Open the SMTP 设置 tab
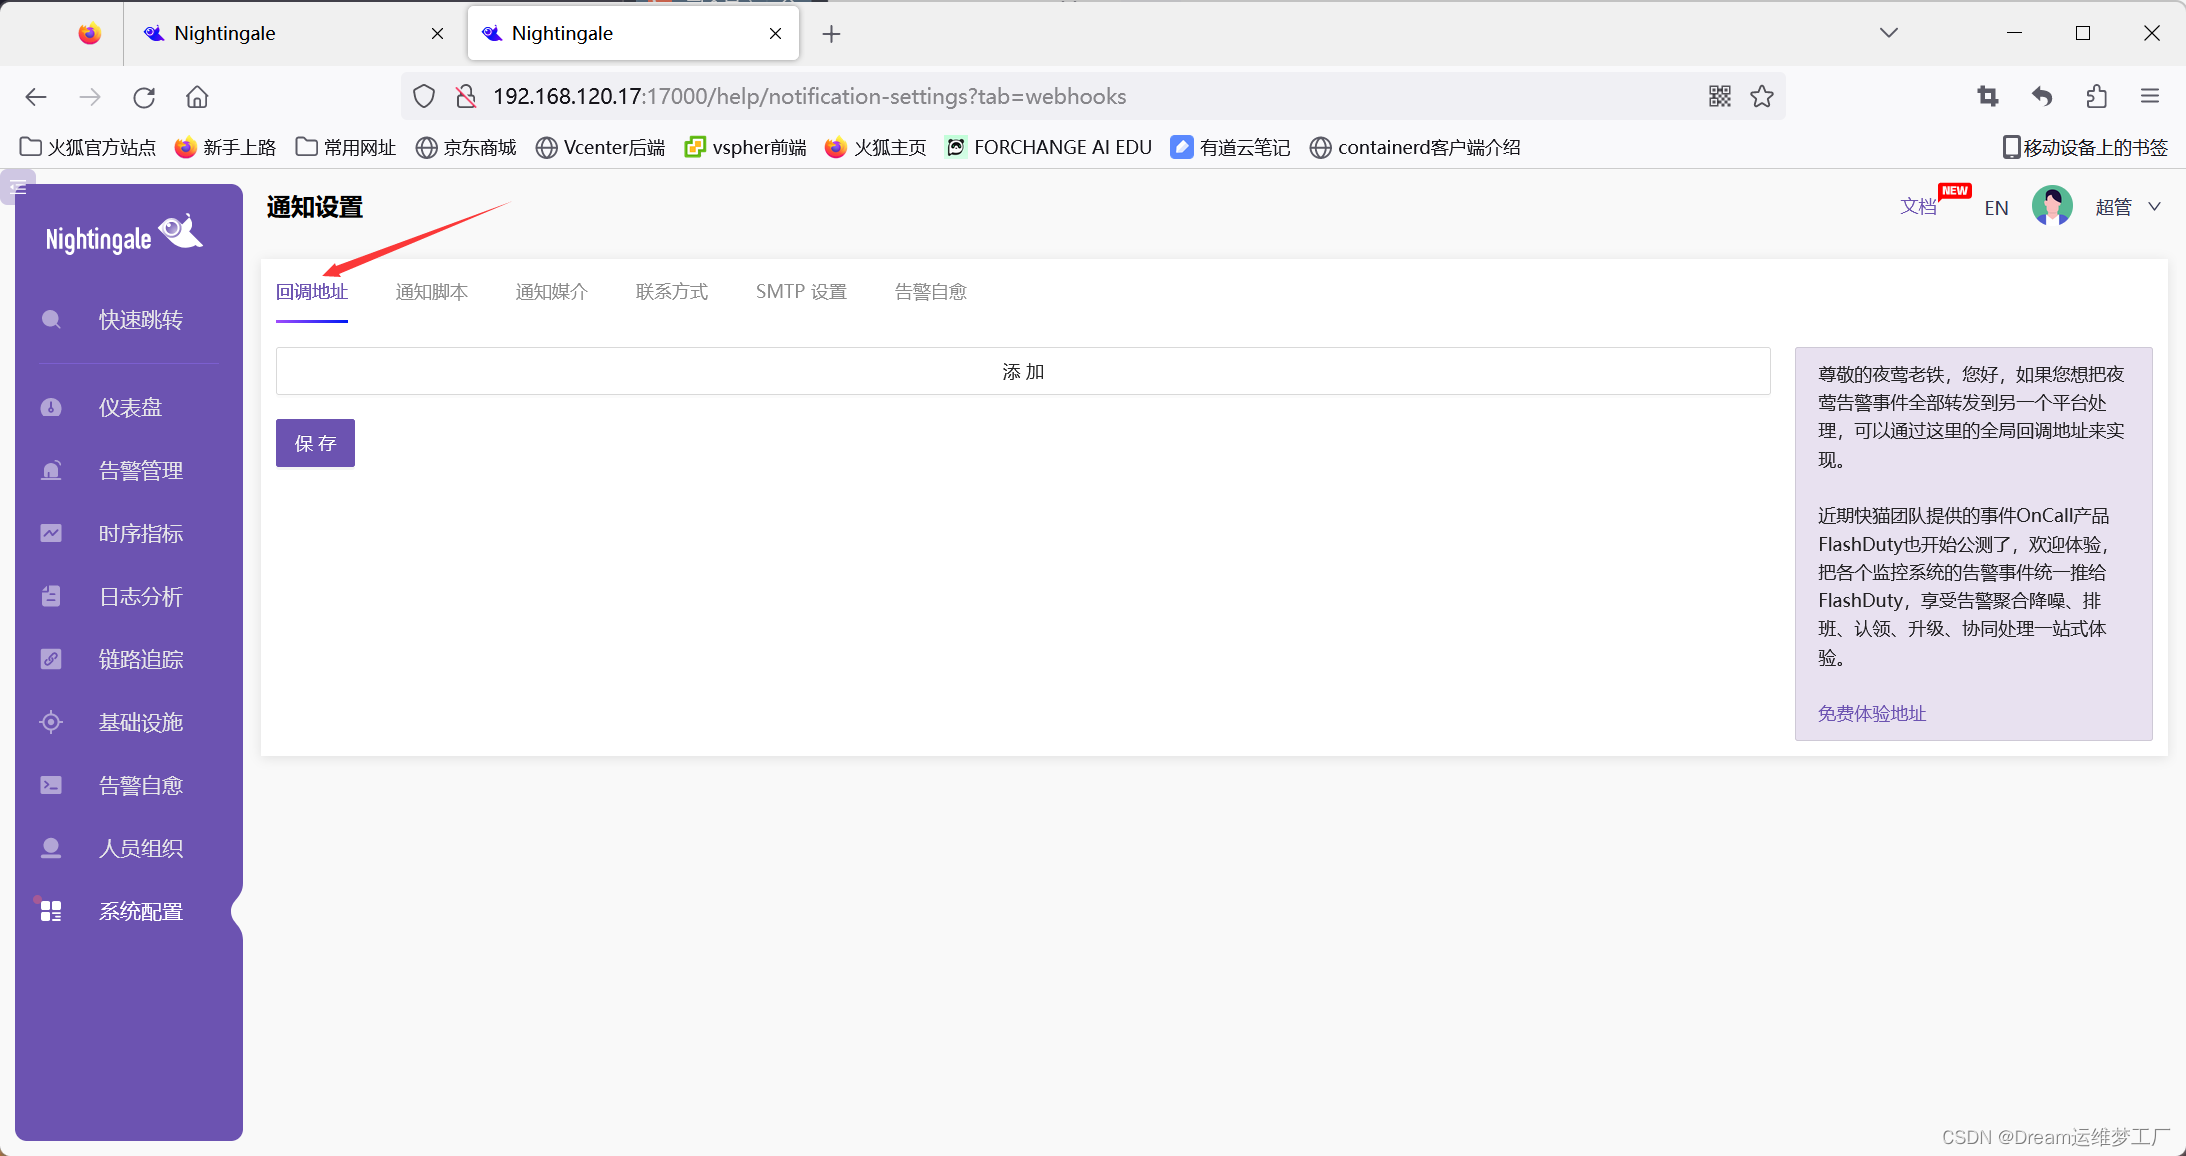Viewport: 2186px width, 1156px height. coord(801,292)
